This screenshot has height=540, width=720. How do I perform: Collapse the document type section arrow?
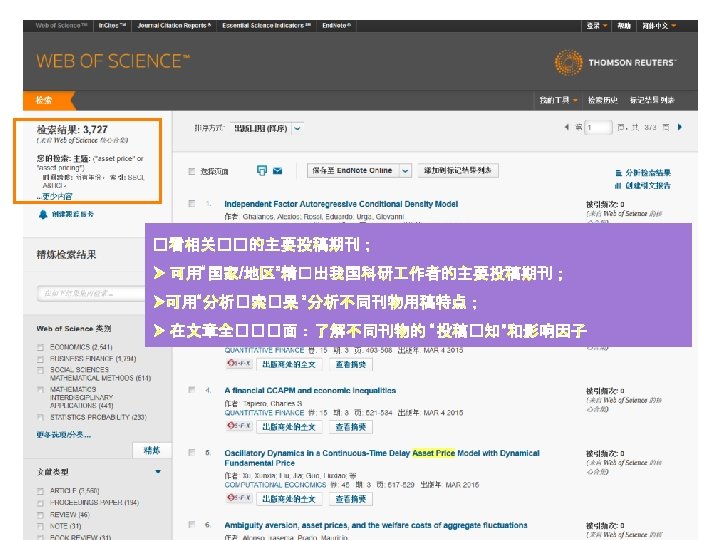[x=158, y=472]
